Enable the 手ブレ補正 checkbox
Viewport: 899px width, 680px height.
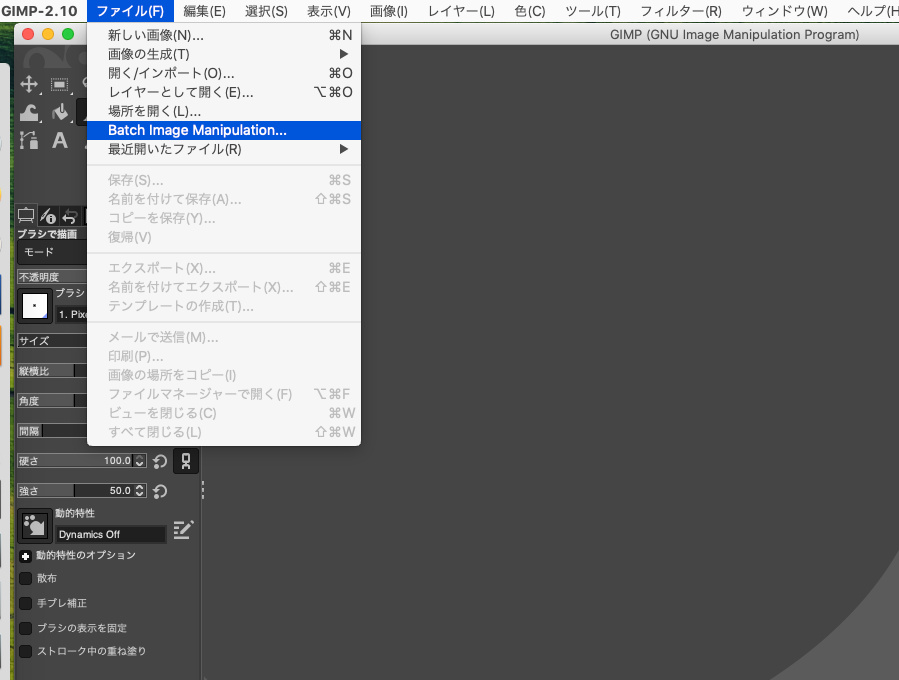point(25,603)
